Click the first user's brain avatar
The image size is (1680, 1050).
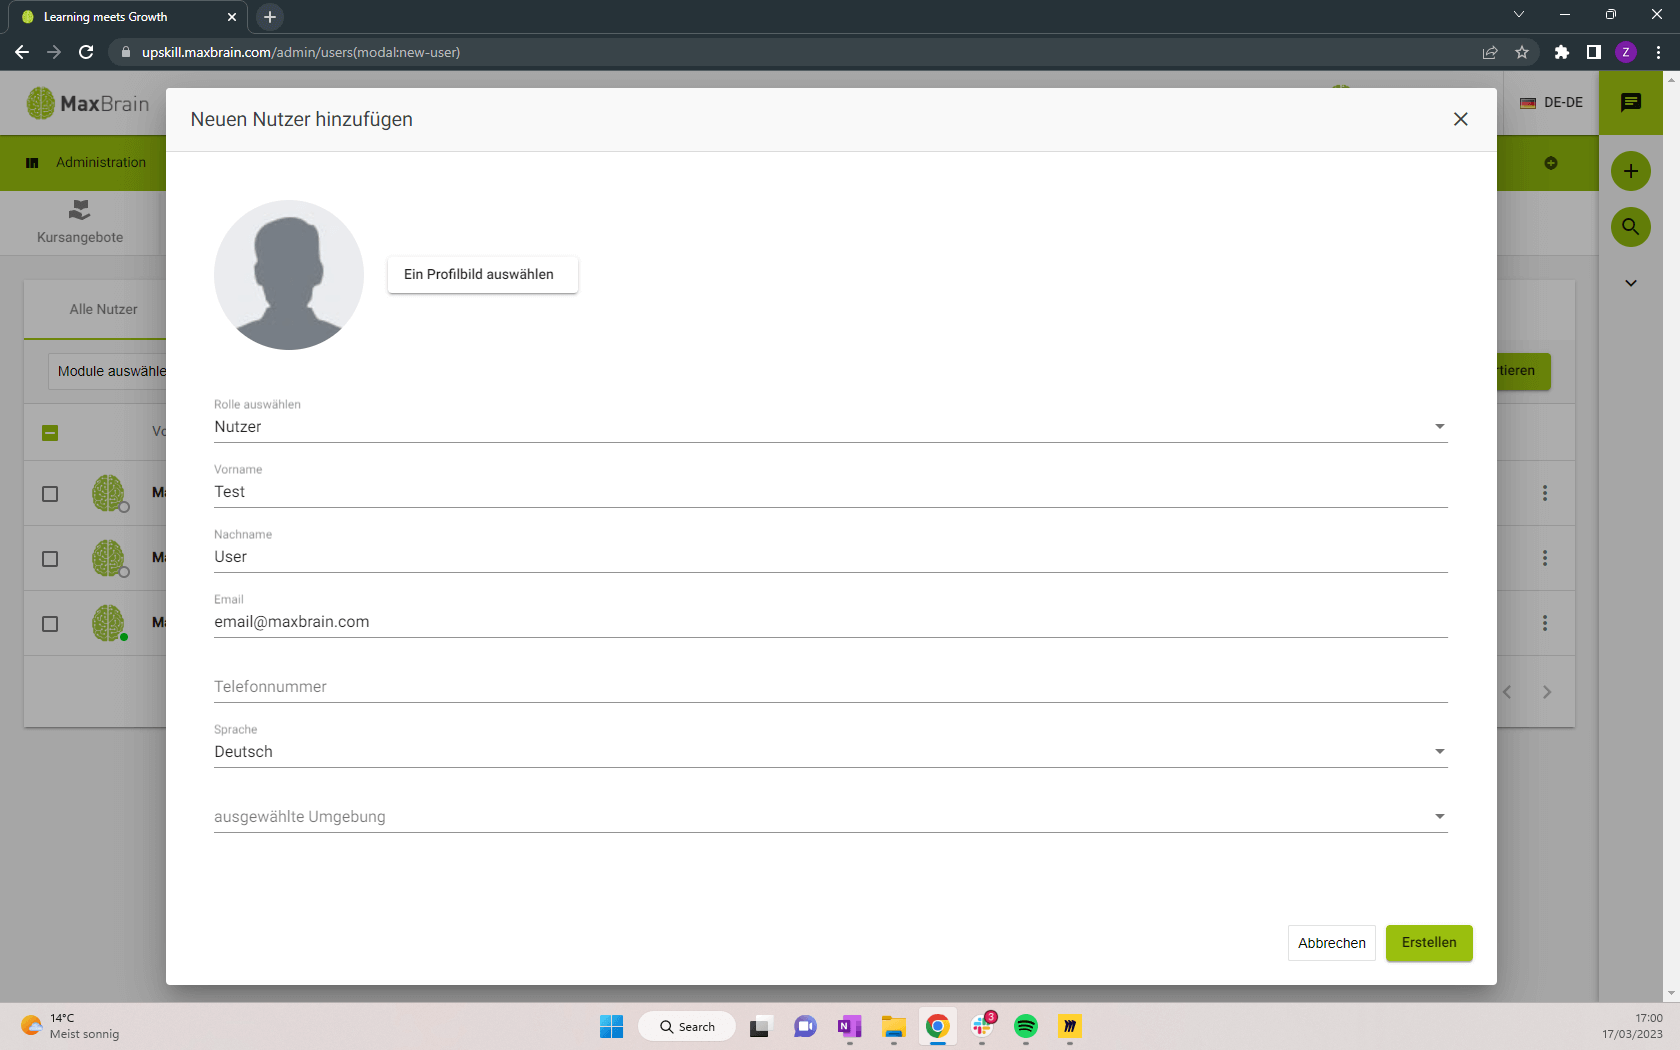pos(109,493)
